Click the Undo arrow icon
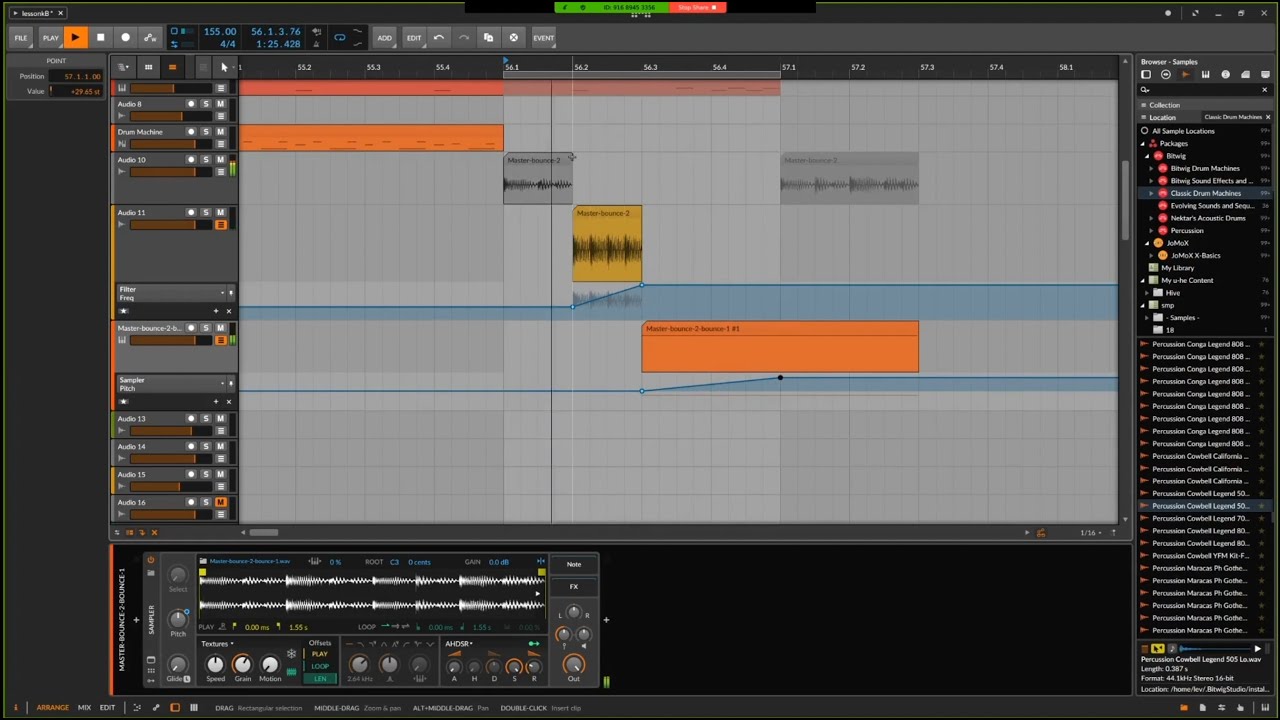Image resolution: width=1280 pixels, height=720 pixels. (x=438, y=38)
